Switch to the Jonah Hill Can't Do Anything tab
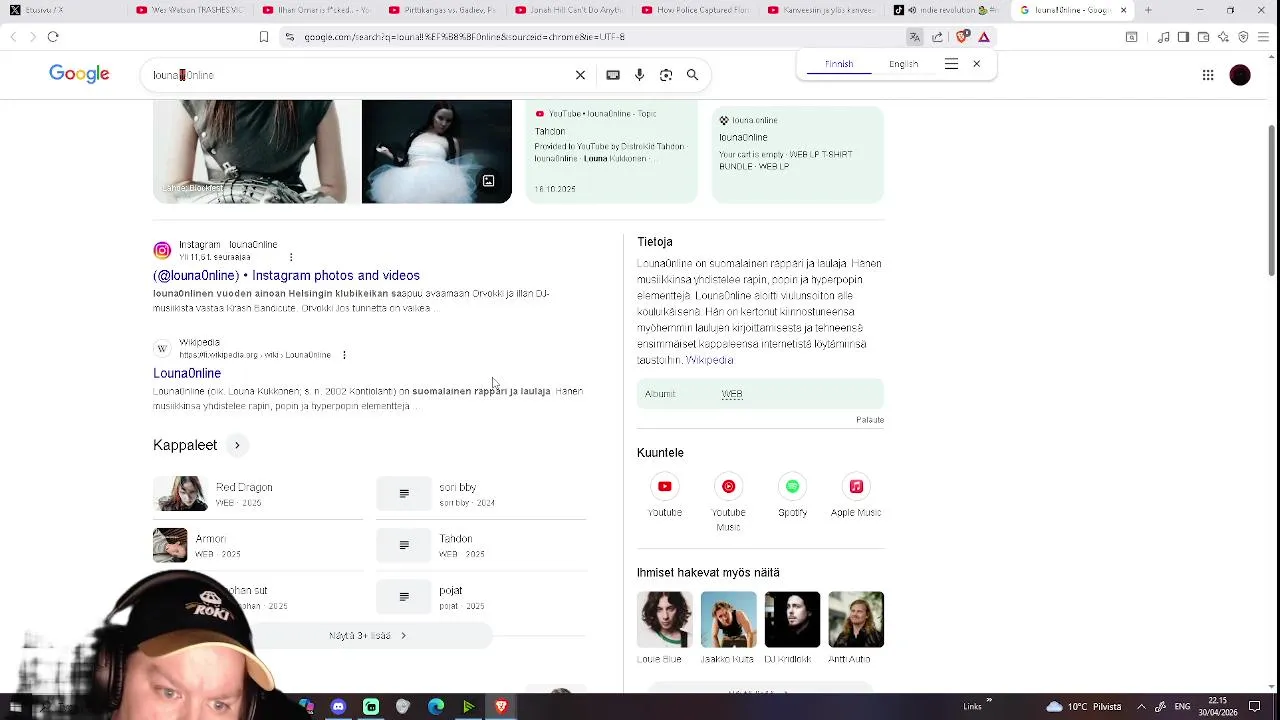 pos(570,10)
